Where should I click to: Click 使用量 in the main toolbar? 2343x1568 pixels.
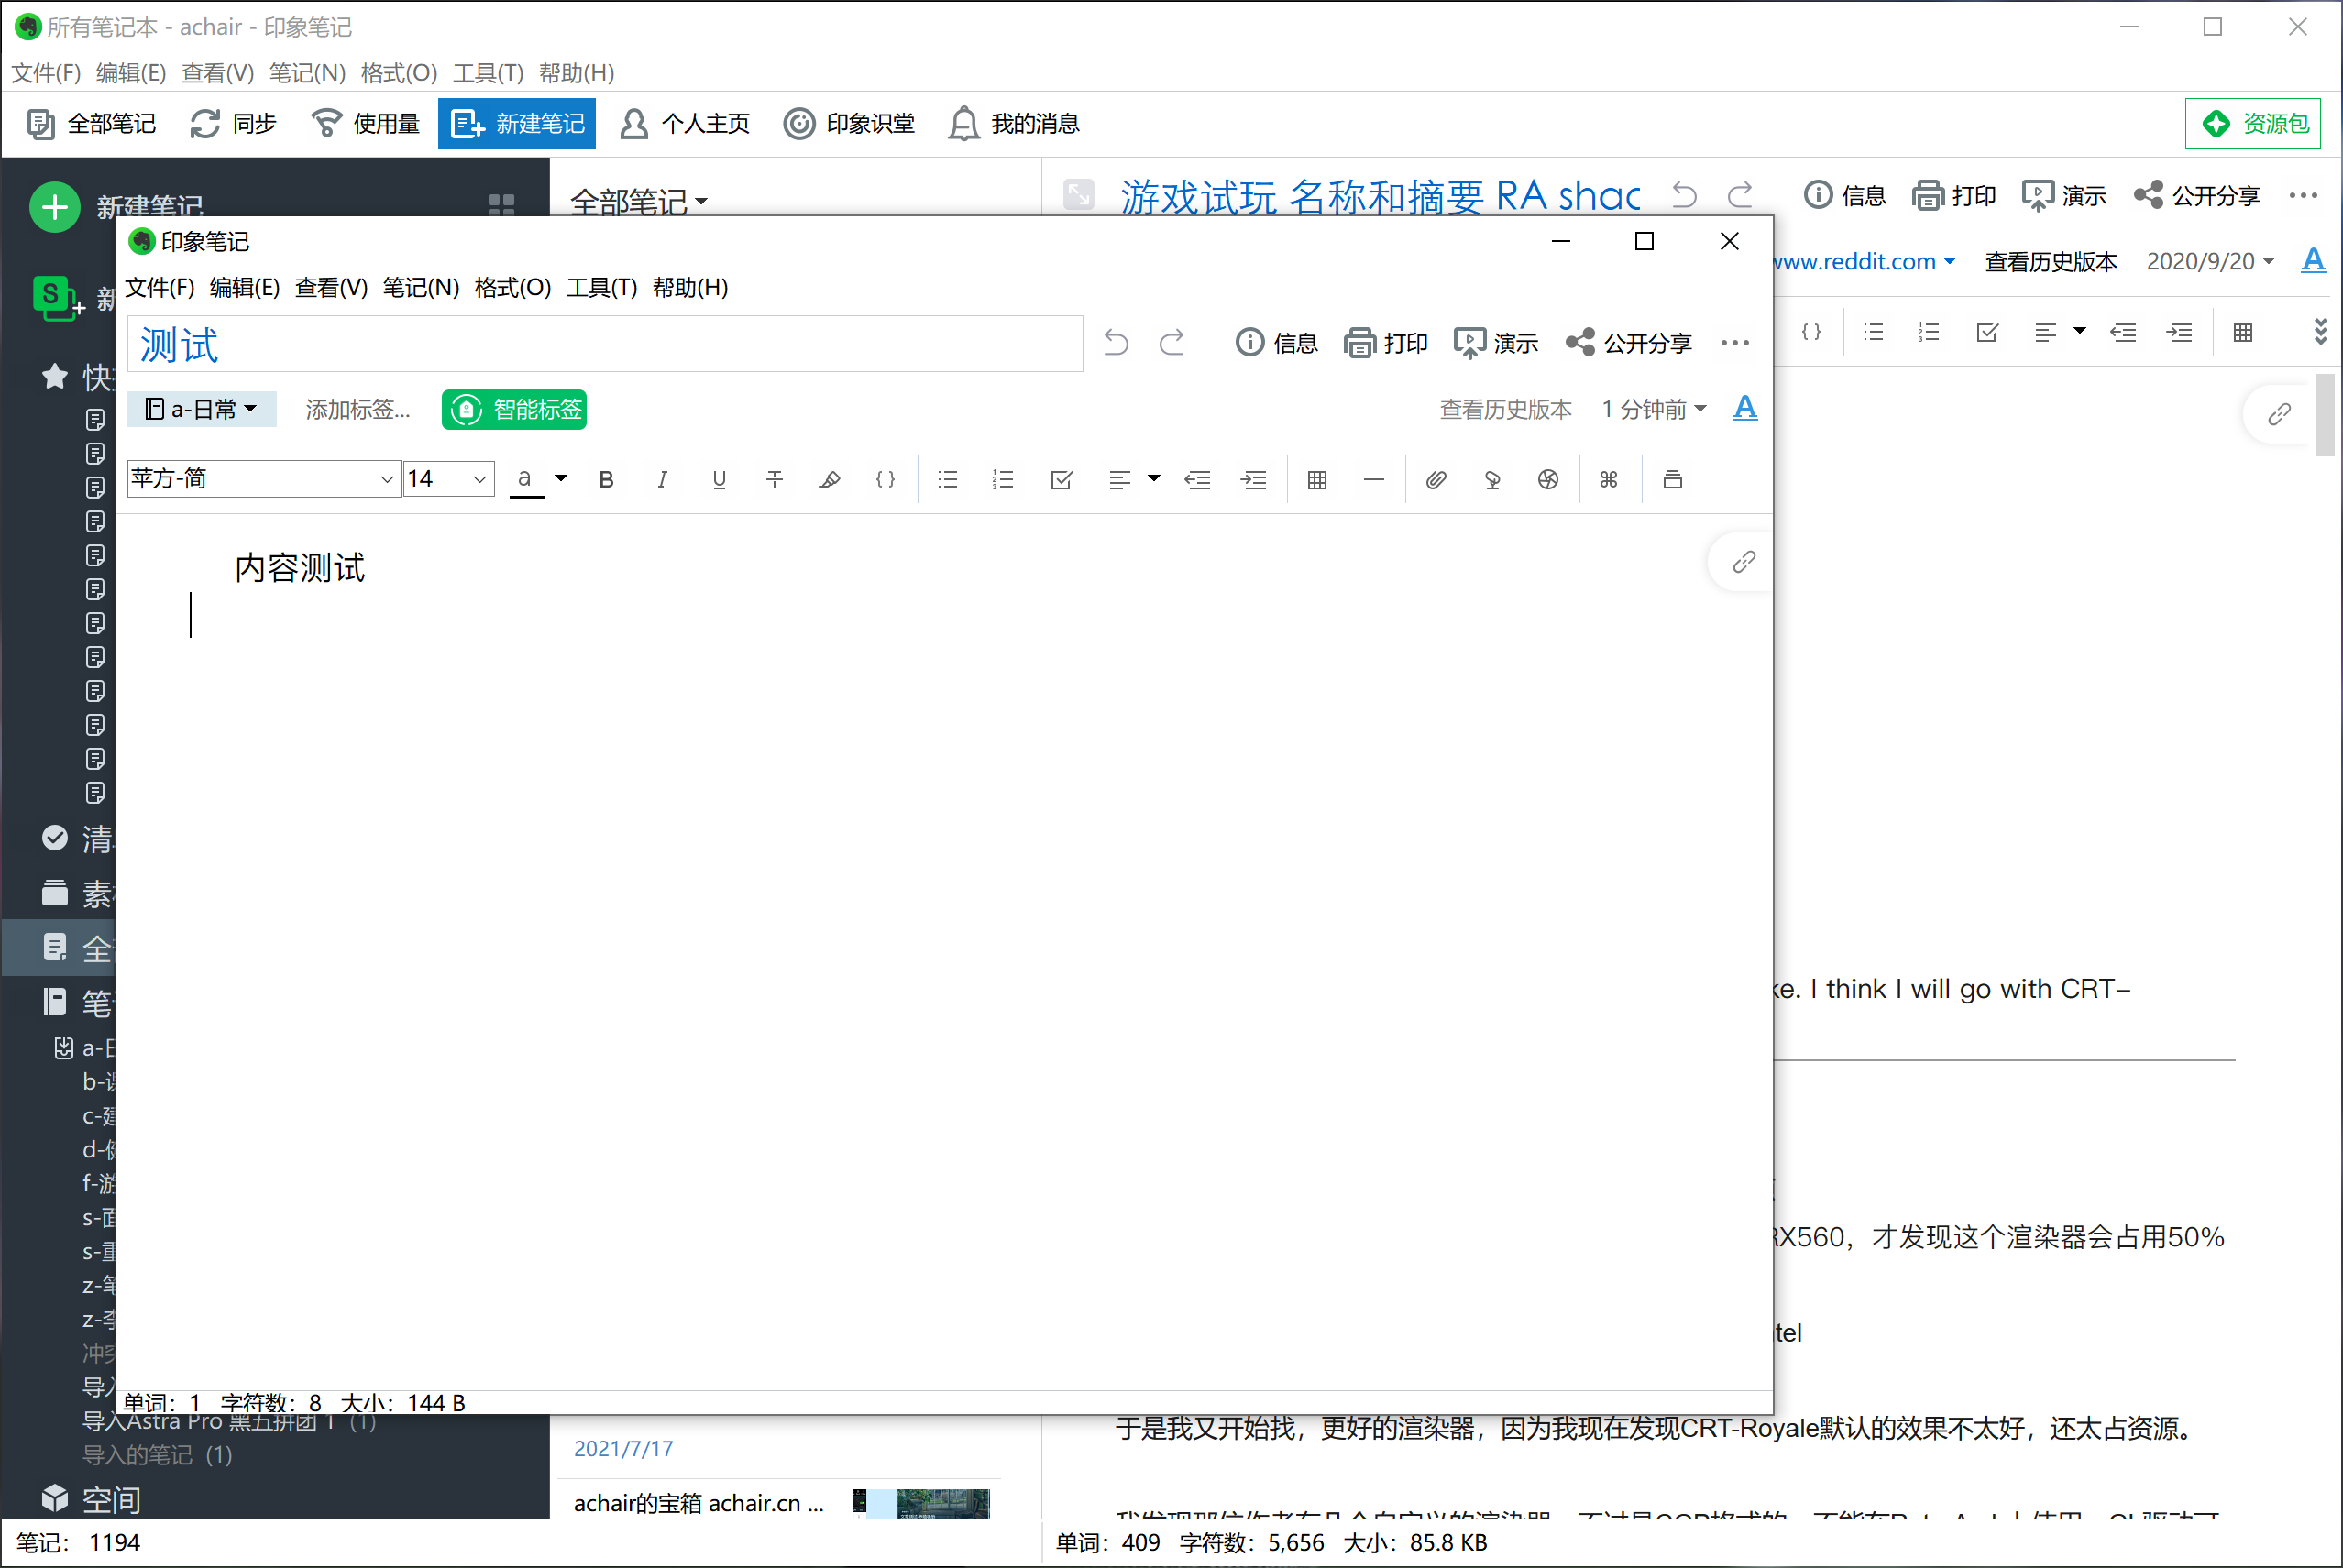click(365, 124)
